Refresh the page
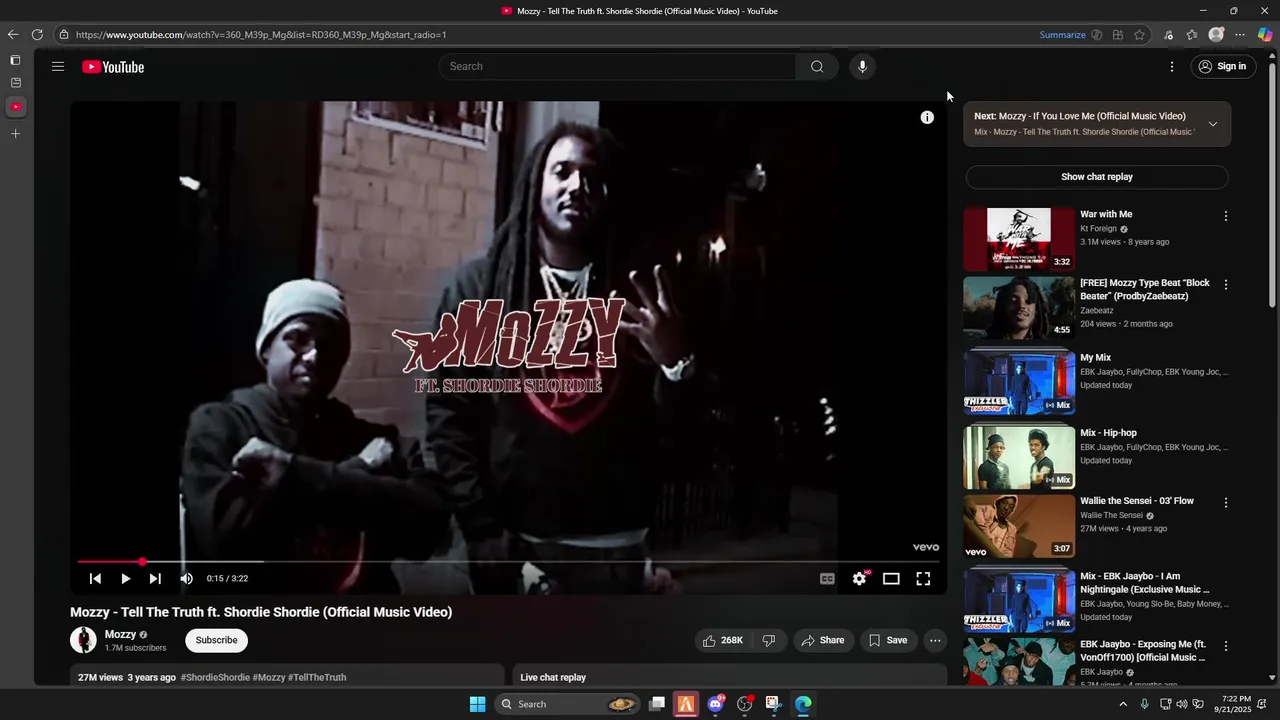 tap(37, 35)
